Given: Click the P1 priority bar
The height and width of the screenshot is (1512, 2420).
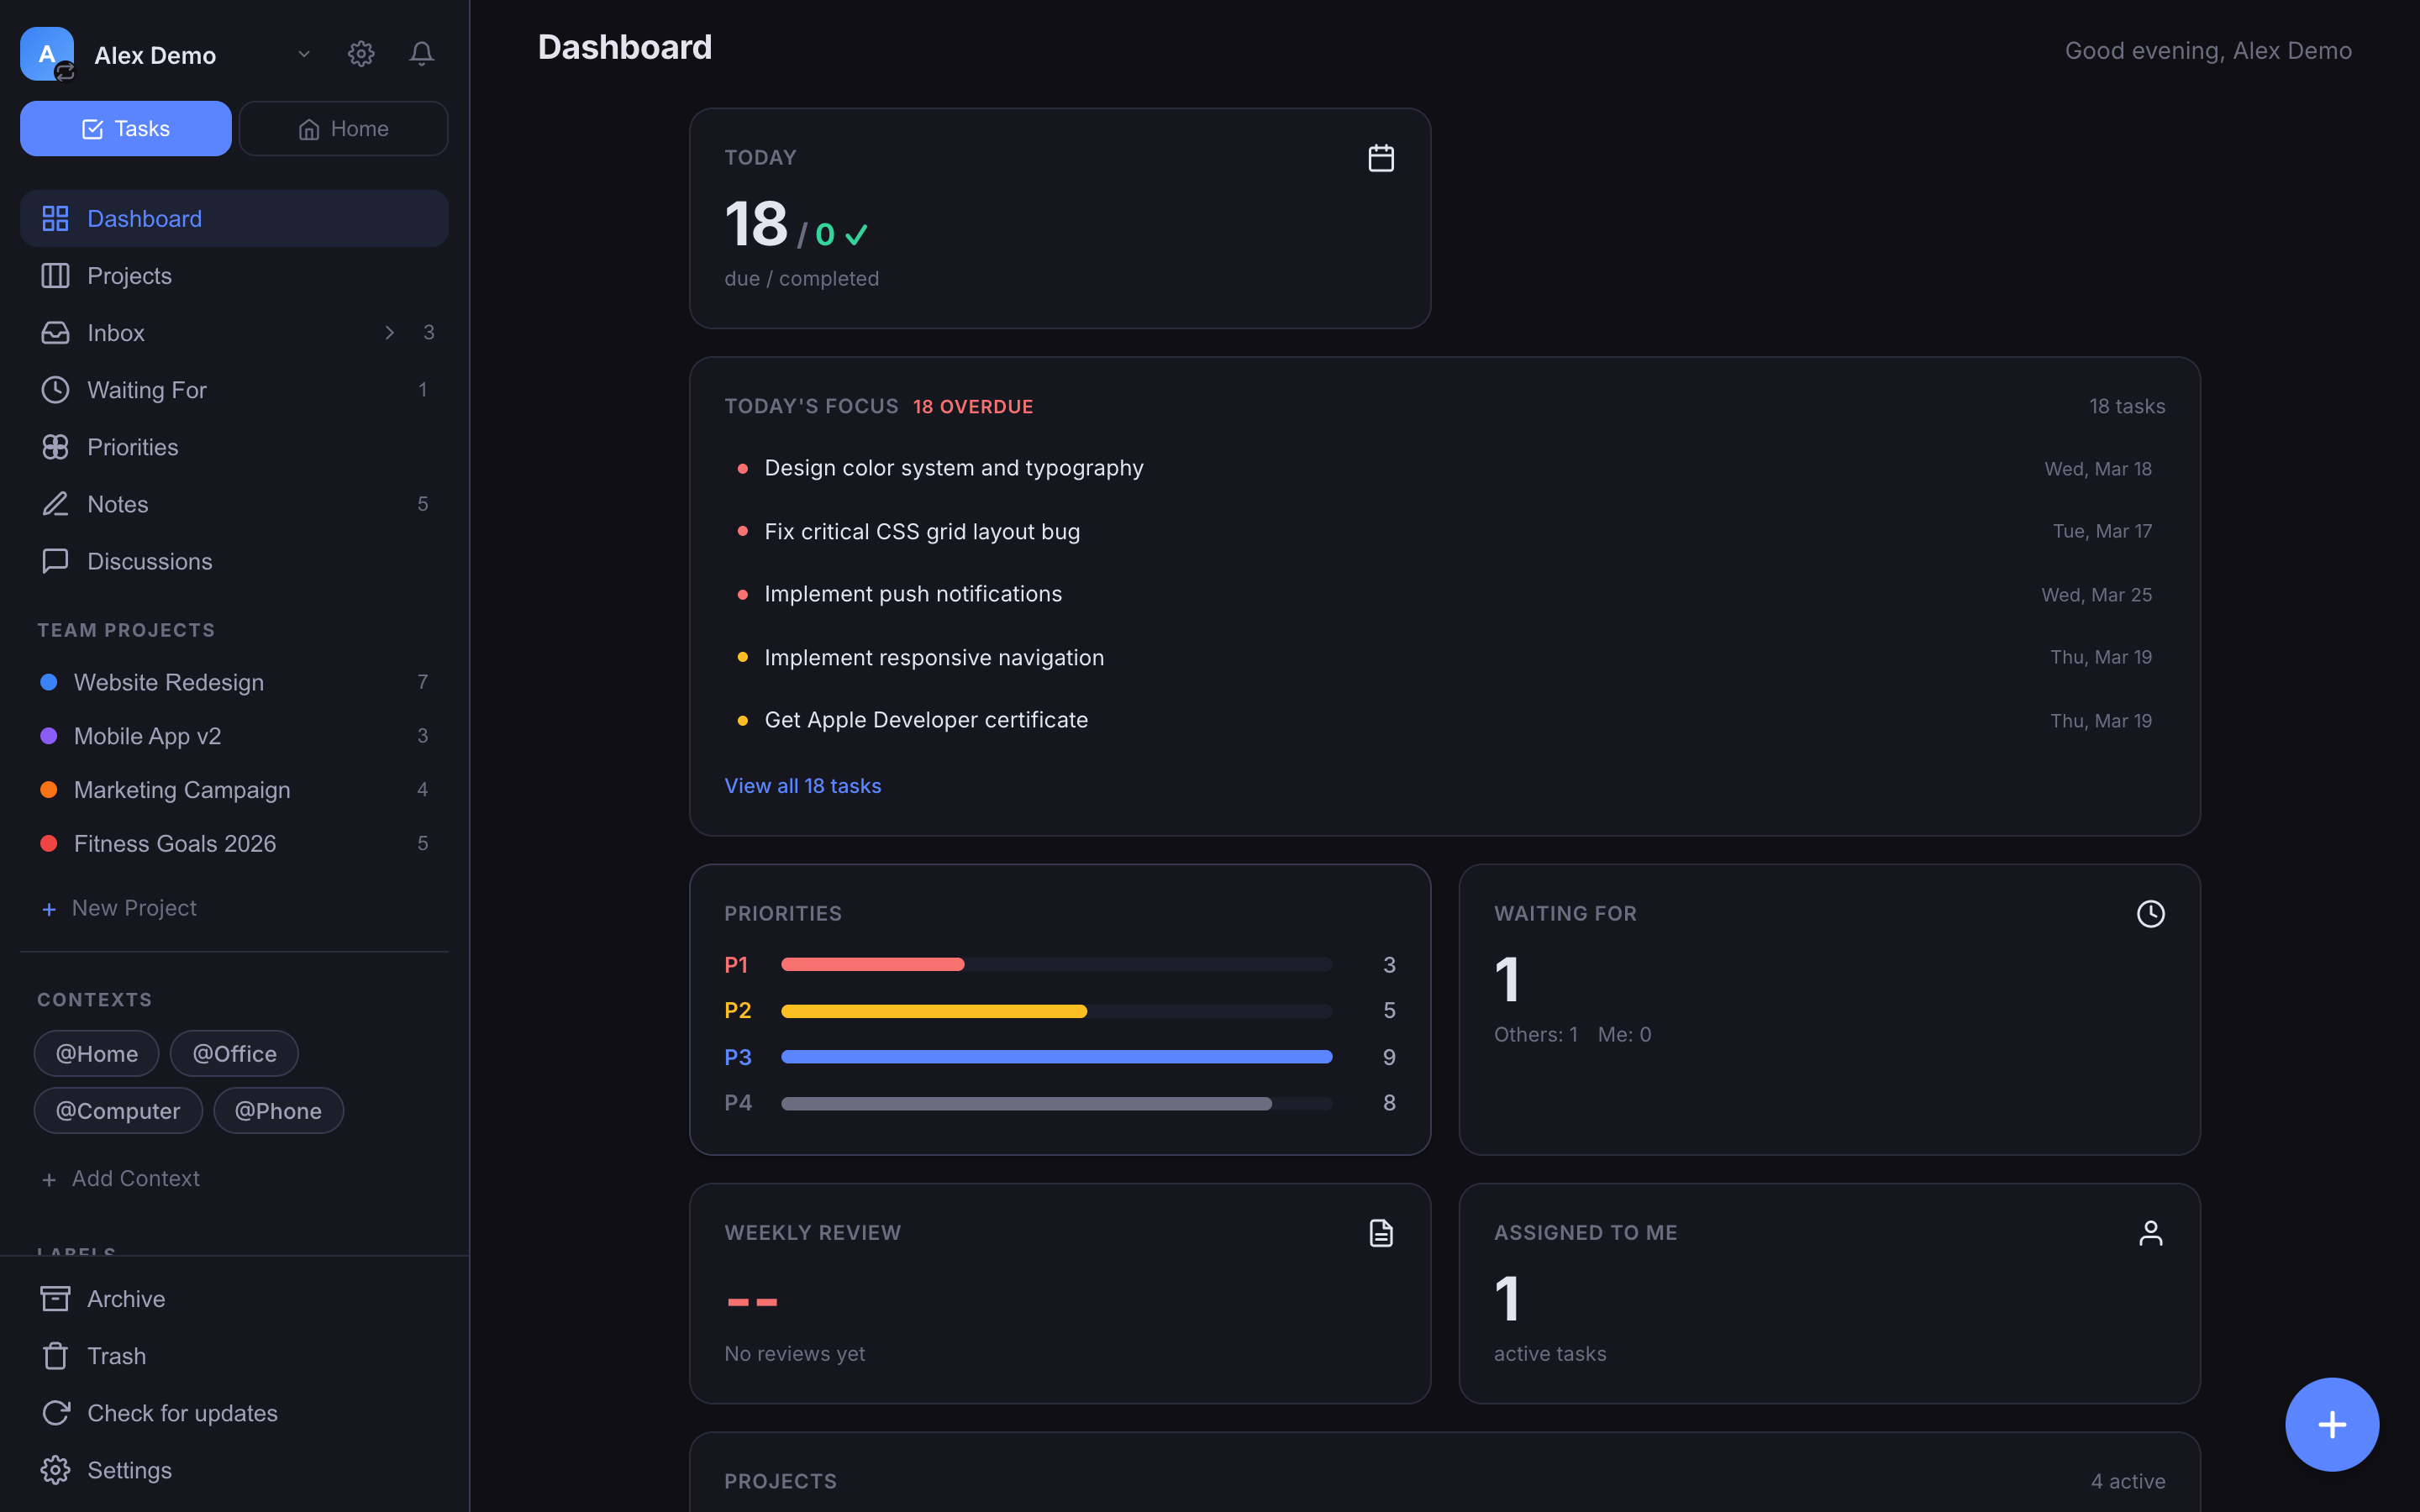Looking at the screenshot, I should pyautogui.click(x=1056, y=965).
